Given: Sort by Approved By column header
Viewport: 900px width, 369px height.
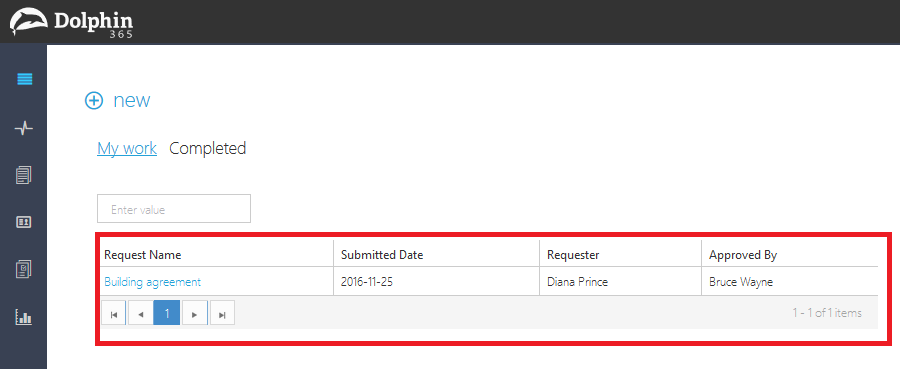Looking at the screenshot, I should click(790, 255).
